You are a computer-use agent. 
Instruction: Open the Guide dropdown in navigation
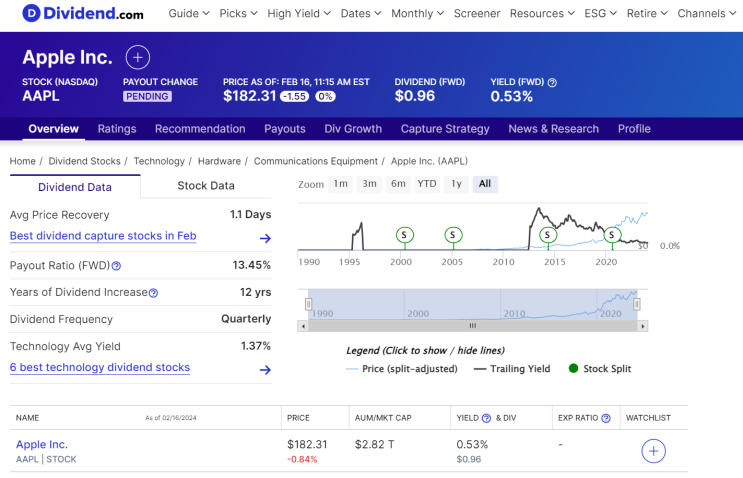coord(189,14)
